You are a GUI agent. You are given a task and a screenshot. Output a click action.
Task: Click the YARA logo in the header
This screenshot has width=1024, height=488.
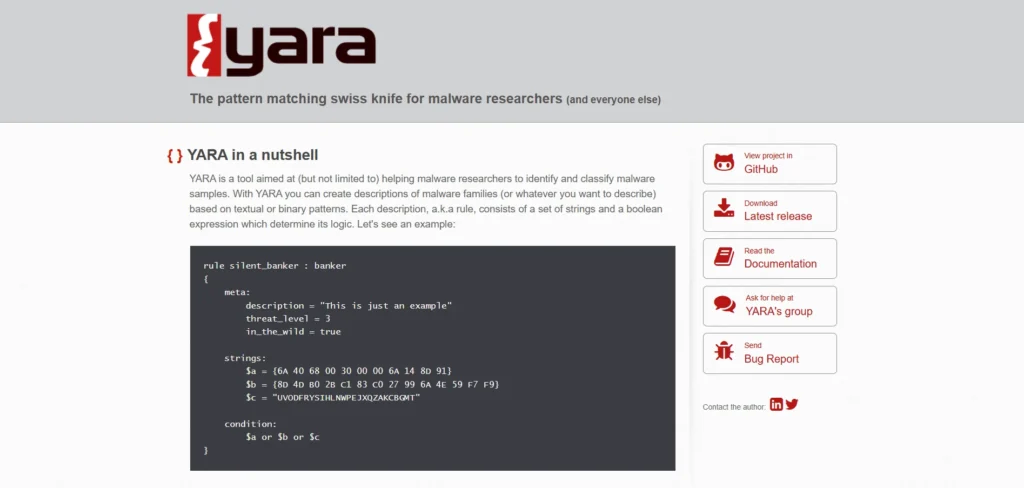pos(281,45)
